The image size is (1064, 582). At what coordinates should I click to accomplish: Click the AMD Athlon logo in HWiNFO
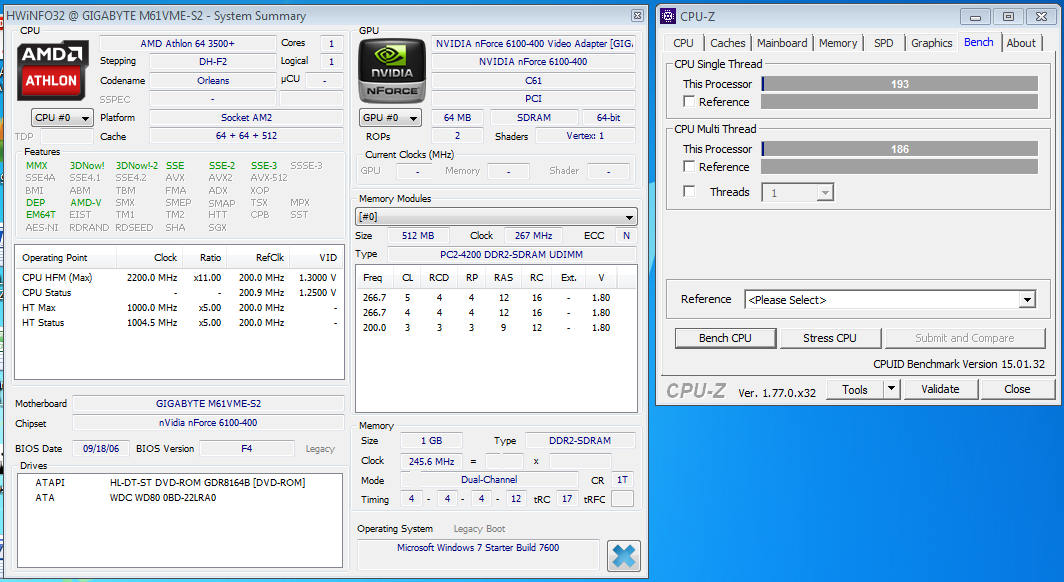pos(52,71)
